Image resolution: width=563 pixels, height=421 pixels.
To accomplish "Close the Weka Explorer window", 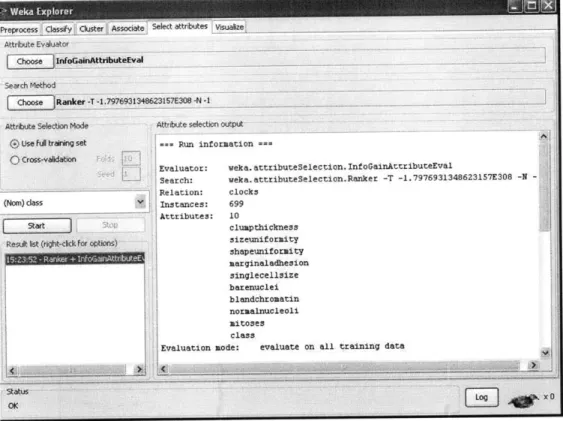I will [548, 5].
